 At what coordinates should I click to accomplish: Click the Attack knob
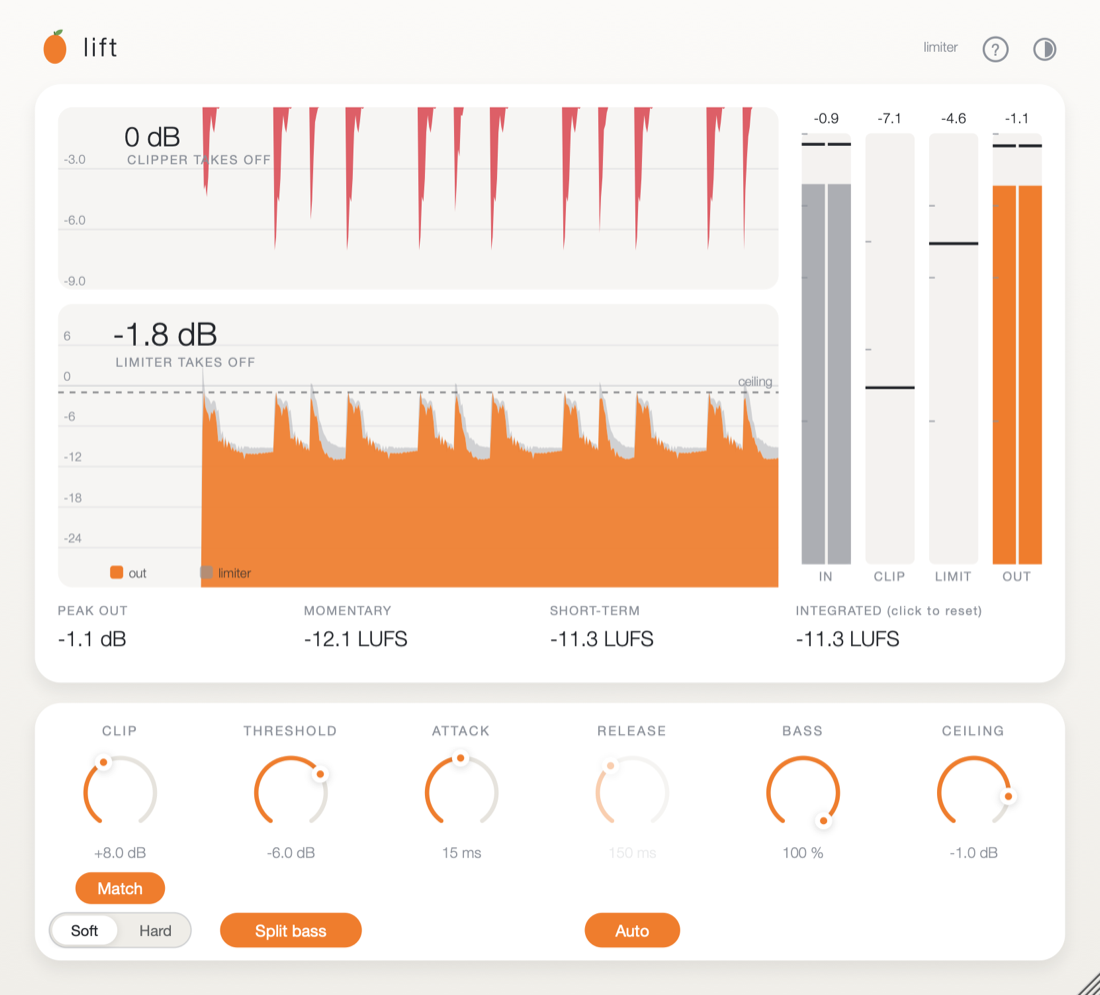[x=461, y=792]
